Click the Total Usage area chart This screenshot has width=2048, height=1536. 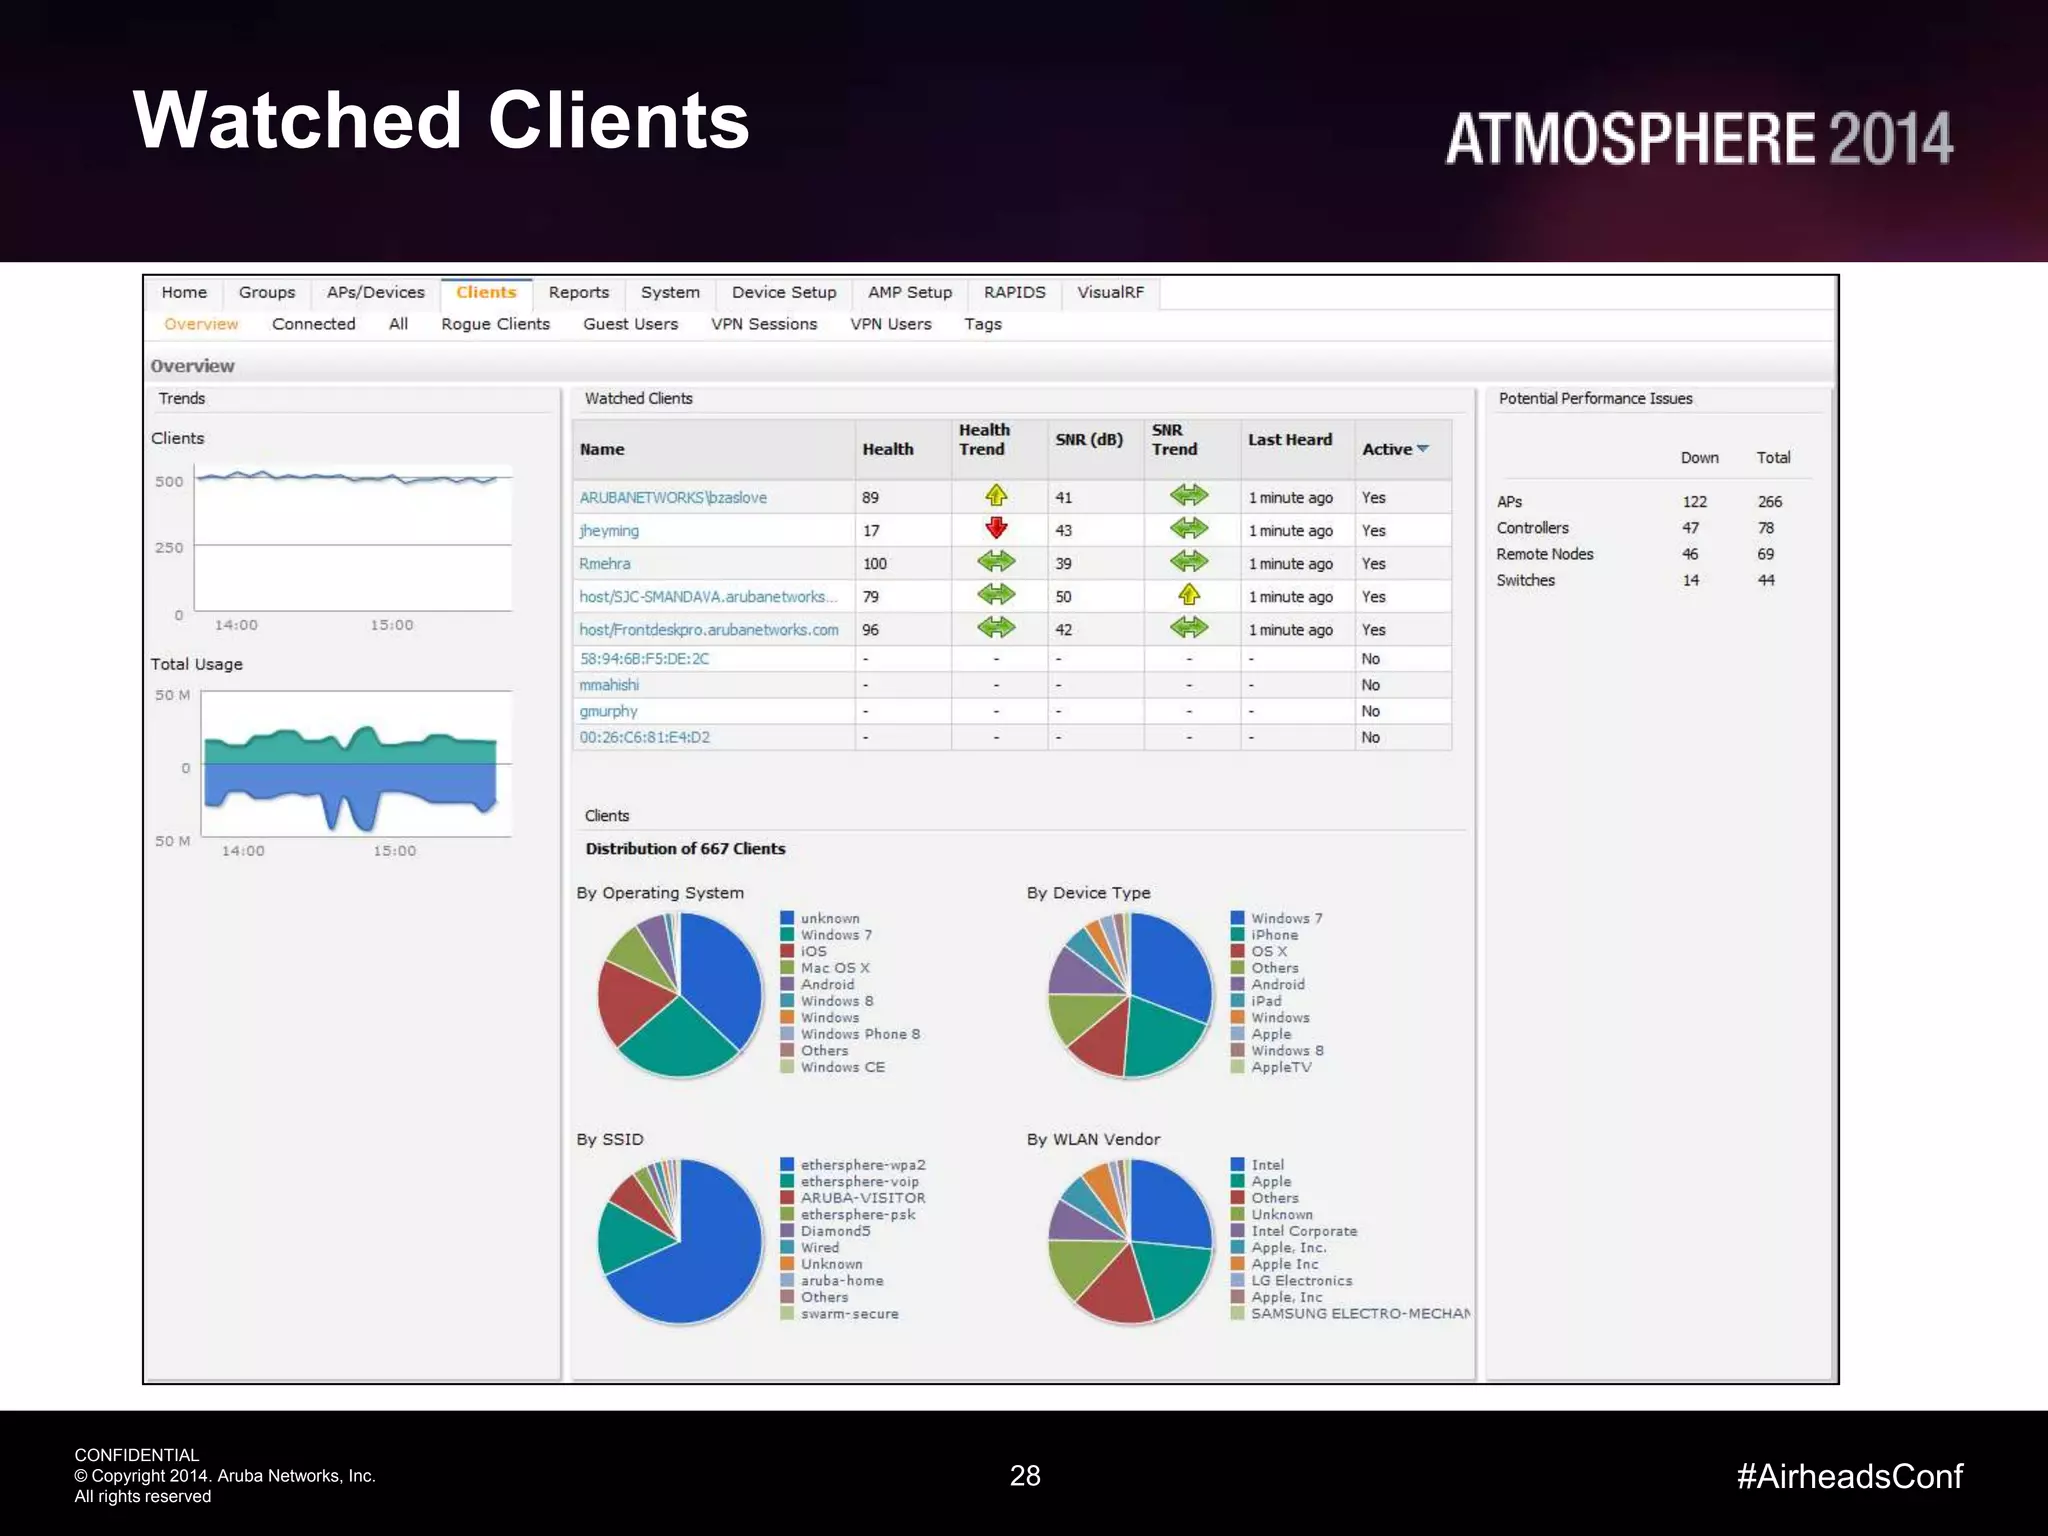pyautogui.click(x=356, y=764)
